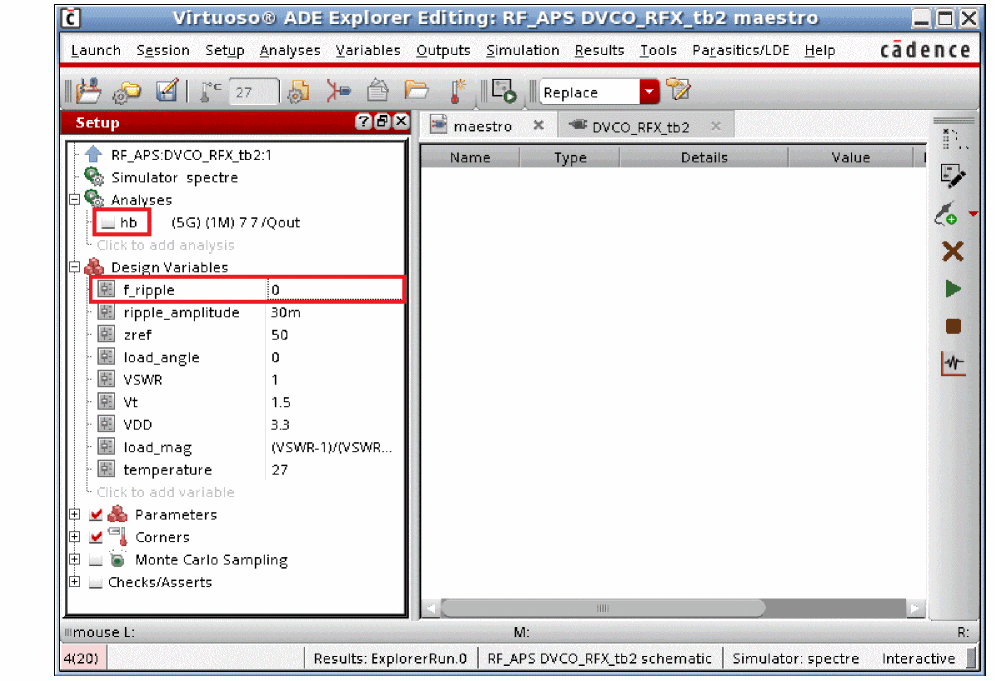
Task: Click the brown Stop simulation square icon
Action: pos(953,326)
